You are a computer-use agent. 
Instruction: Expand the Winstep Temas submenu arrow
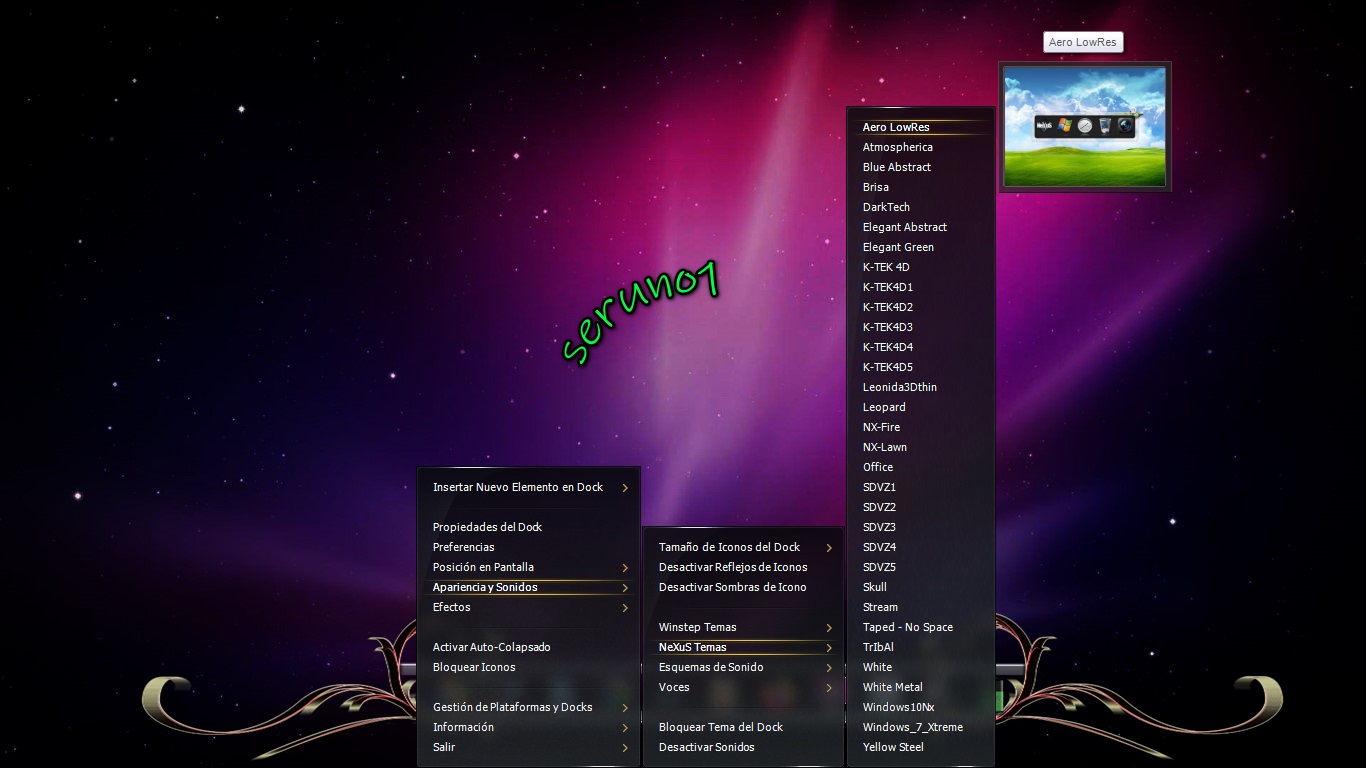tap(829, 628)
